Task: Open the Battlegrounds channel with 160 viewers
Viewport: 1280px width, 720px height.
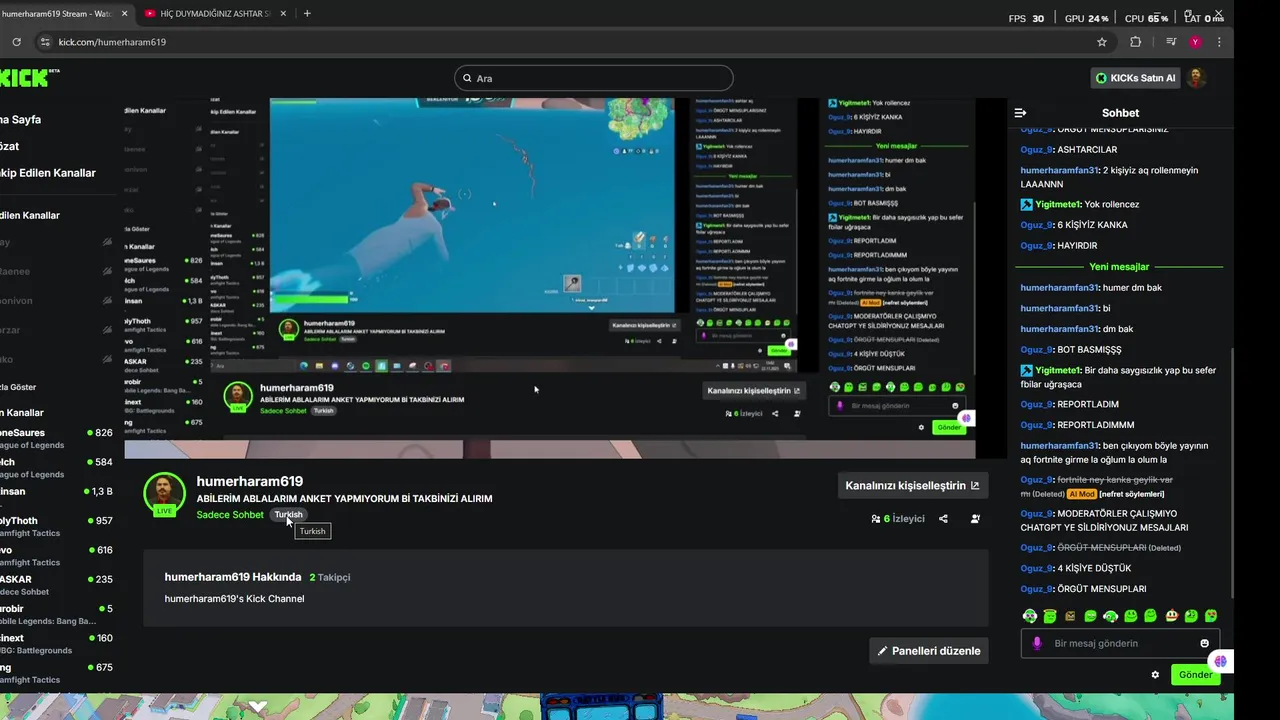Action: (x=56, y=644)
